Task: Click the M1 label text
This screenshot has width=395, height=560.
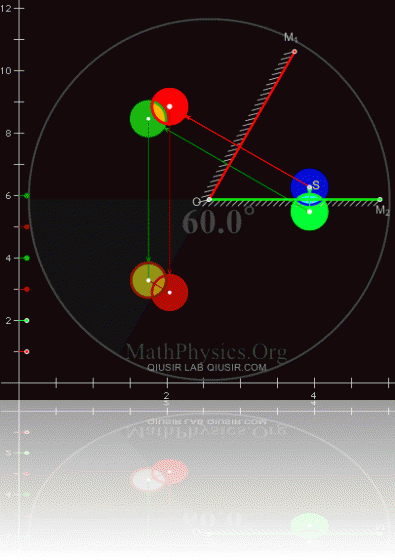Action: (x=291, y=37)
